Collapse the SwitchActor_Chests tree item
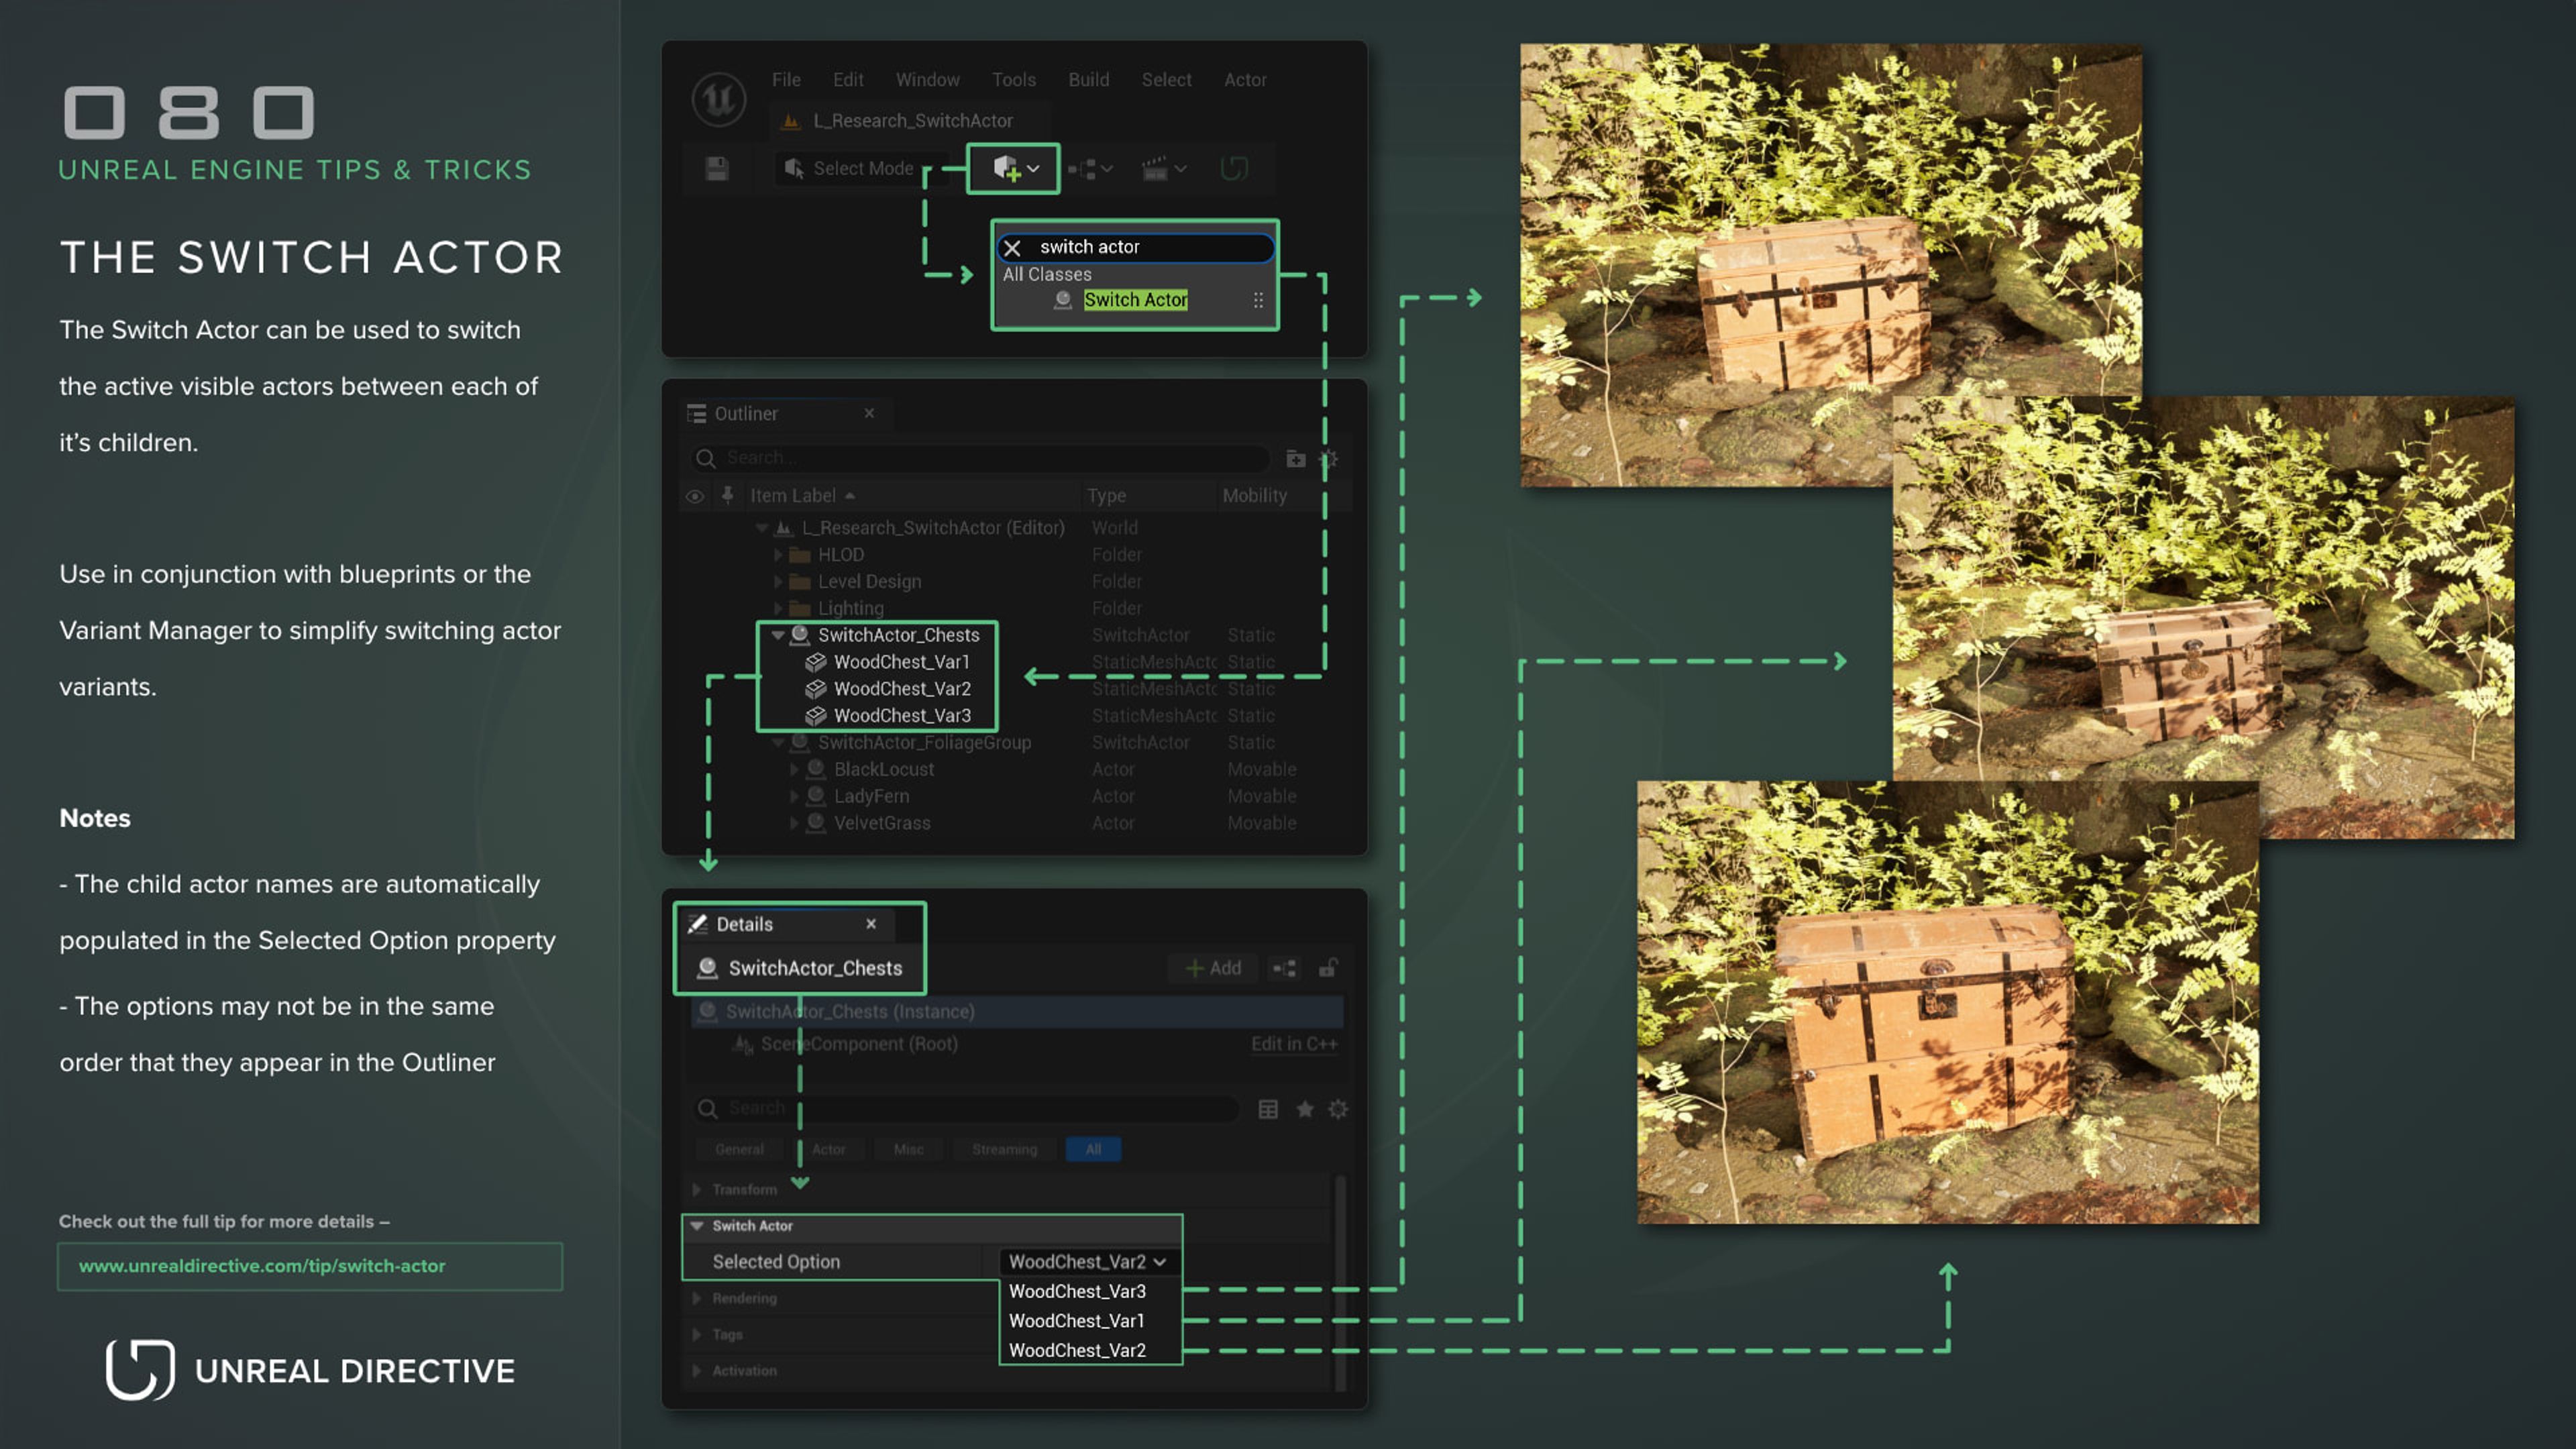This screenshot has height=1449, width=2576. point(777,635)
